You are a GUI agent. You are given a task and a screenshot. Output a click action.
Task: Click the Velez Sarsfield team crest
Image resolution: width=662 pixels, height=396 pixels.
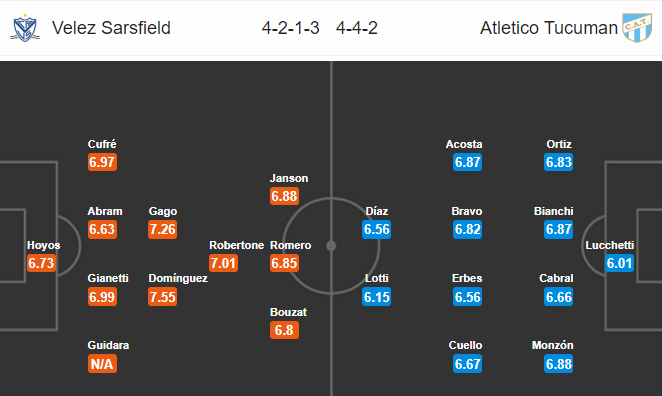pyautogui.click(x=25, y=28)
